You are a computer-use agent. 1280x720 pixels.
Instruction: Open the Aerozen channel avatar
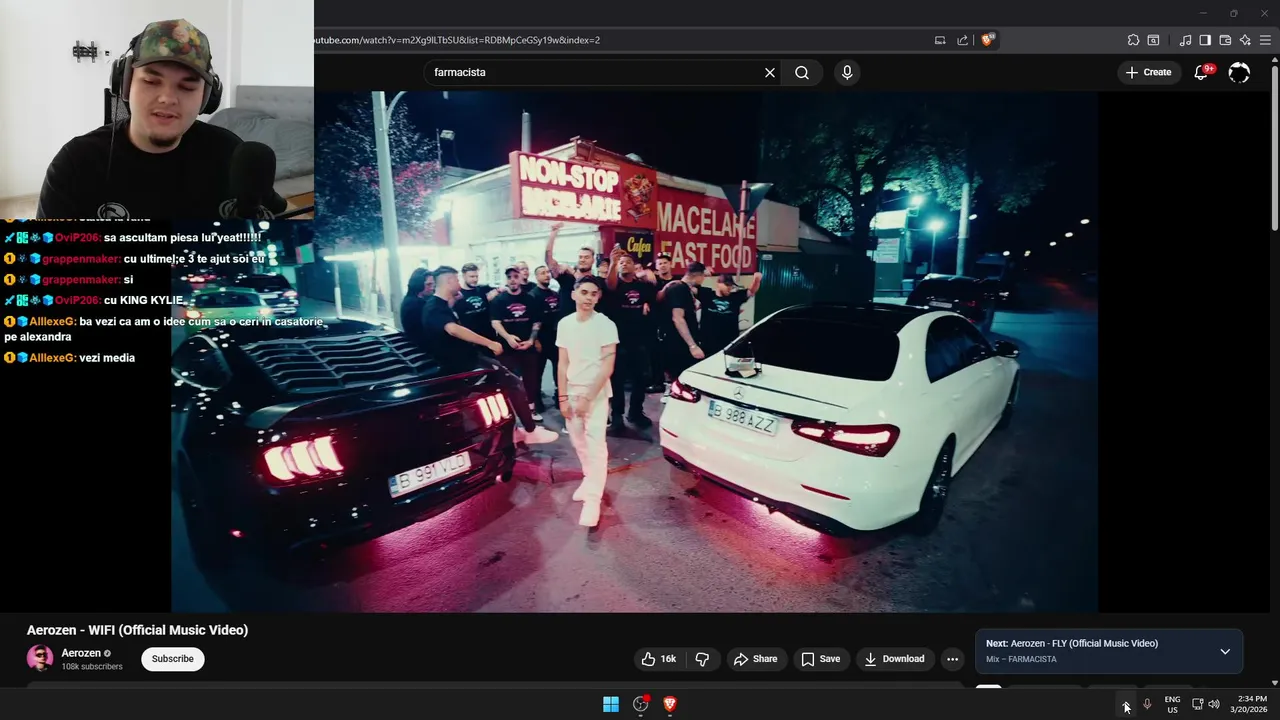[x=40, y=658]
